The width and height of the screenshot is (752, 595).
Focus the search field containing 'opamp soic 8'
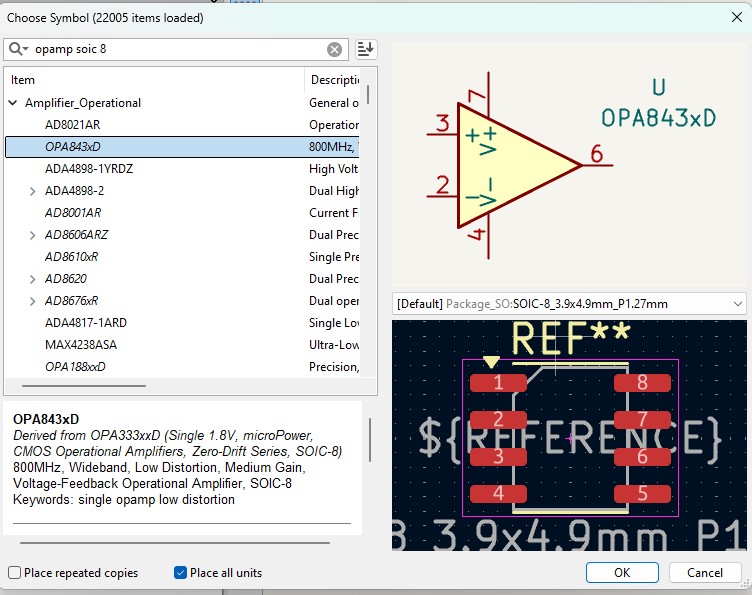(x=178, y=49)
